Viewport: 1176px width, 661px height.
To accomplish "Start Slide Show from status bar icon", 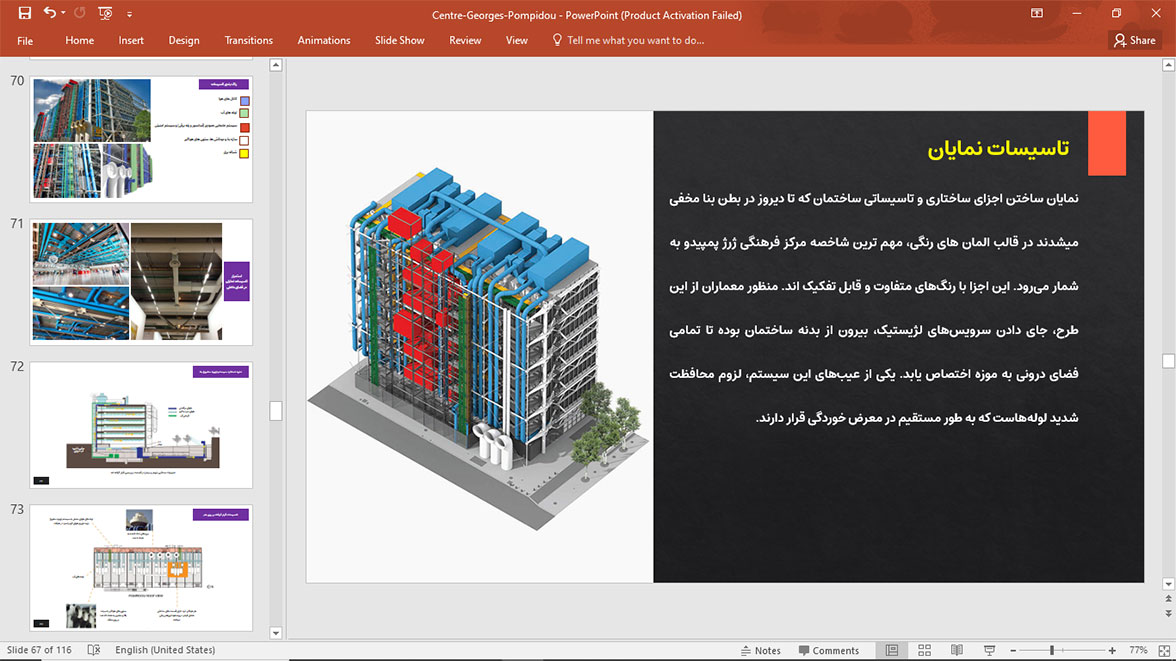I will pyautogui.click(x=990, y=650).
